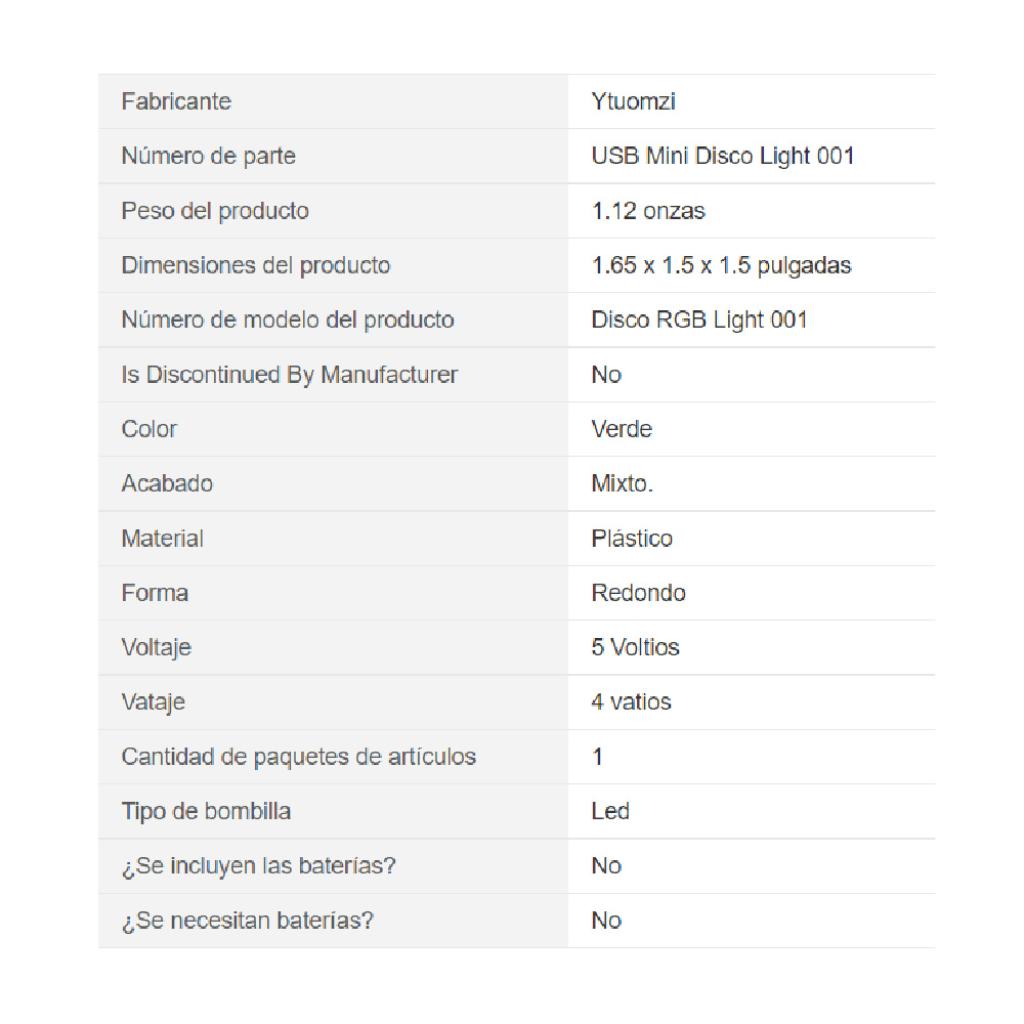Screen dimensions: 1024x1024
Task: Select the Plástico material value
Action: 632,538
